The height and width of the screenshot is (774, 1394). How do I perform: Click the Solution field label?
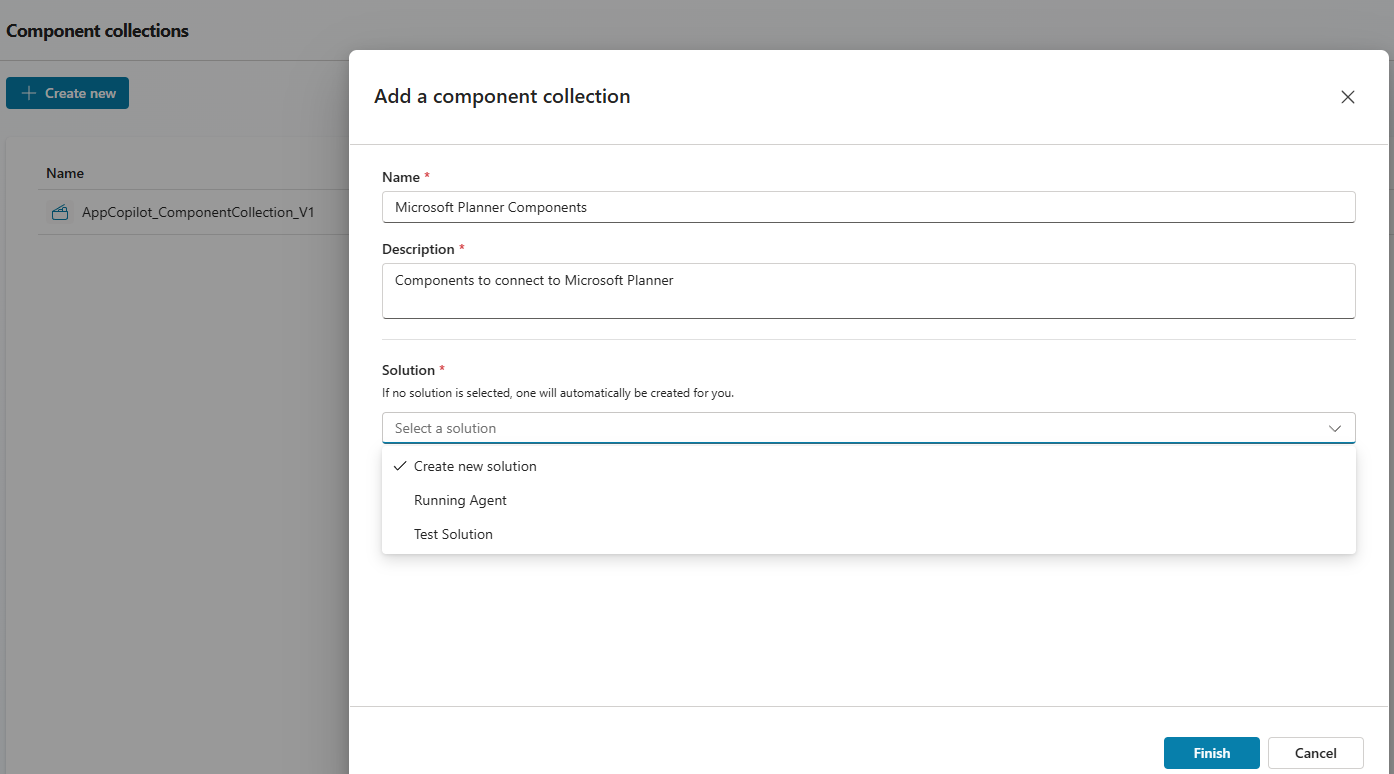tap(408, 370)
